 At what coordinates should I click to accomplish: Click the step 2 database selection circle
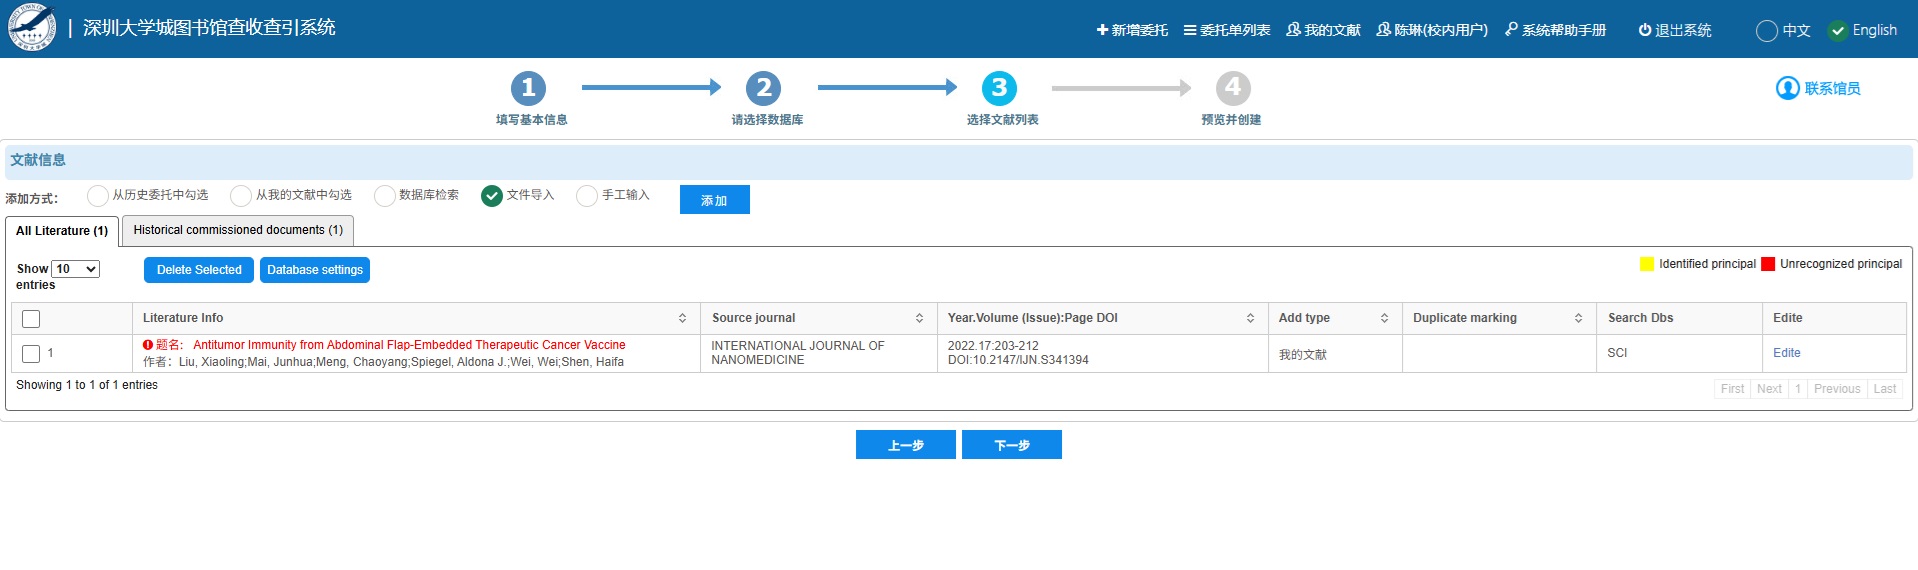(763, 88)
